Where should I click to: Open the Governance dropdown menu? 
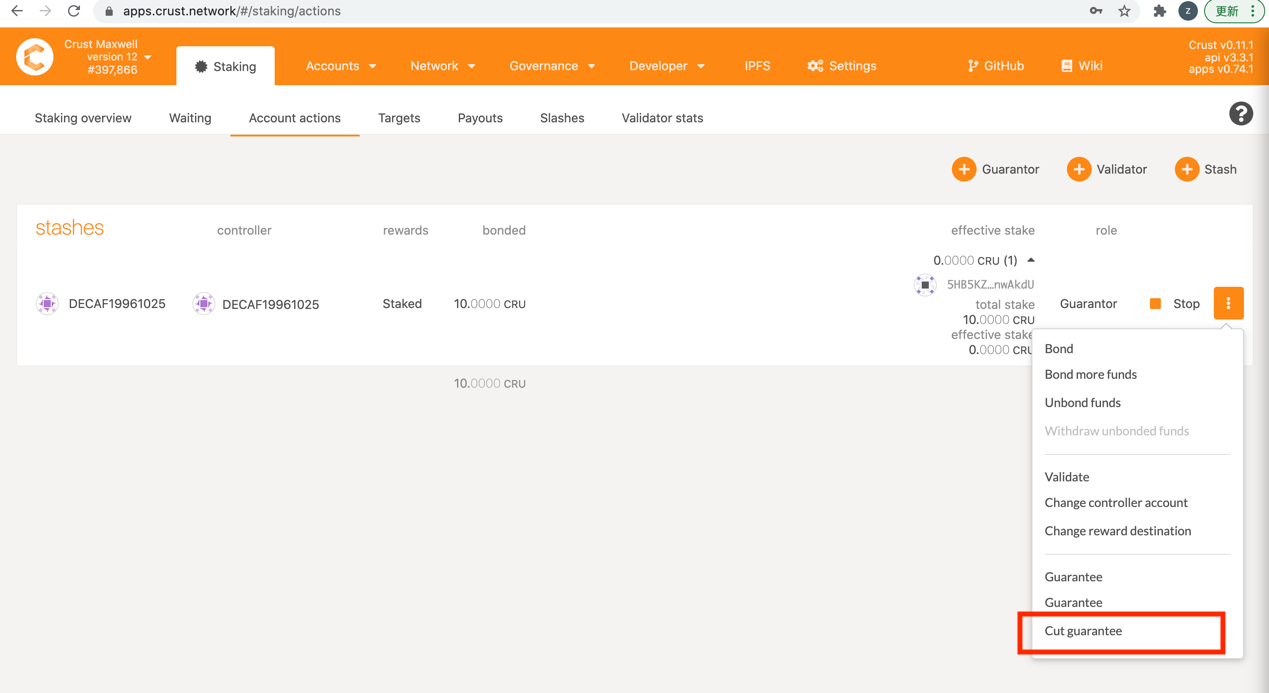pos(552,66)
